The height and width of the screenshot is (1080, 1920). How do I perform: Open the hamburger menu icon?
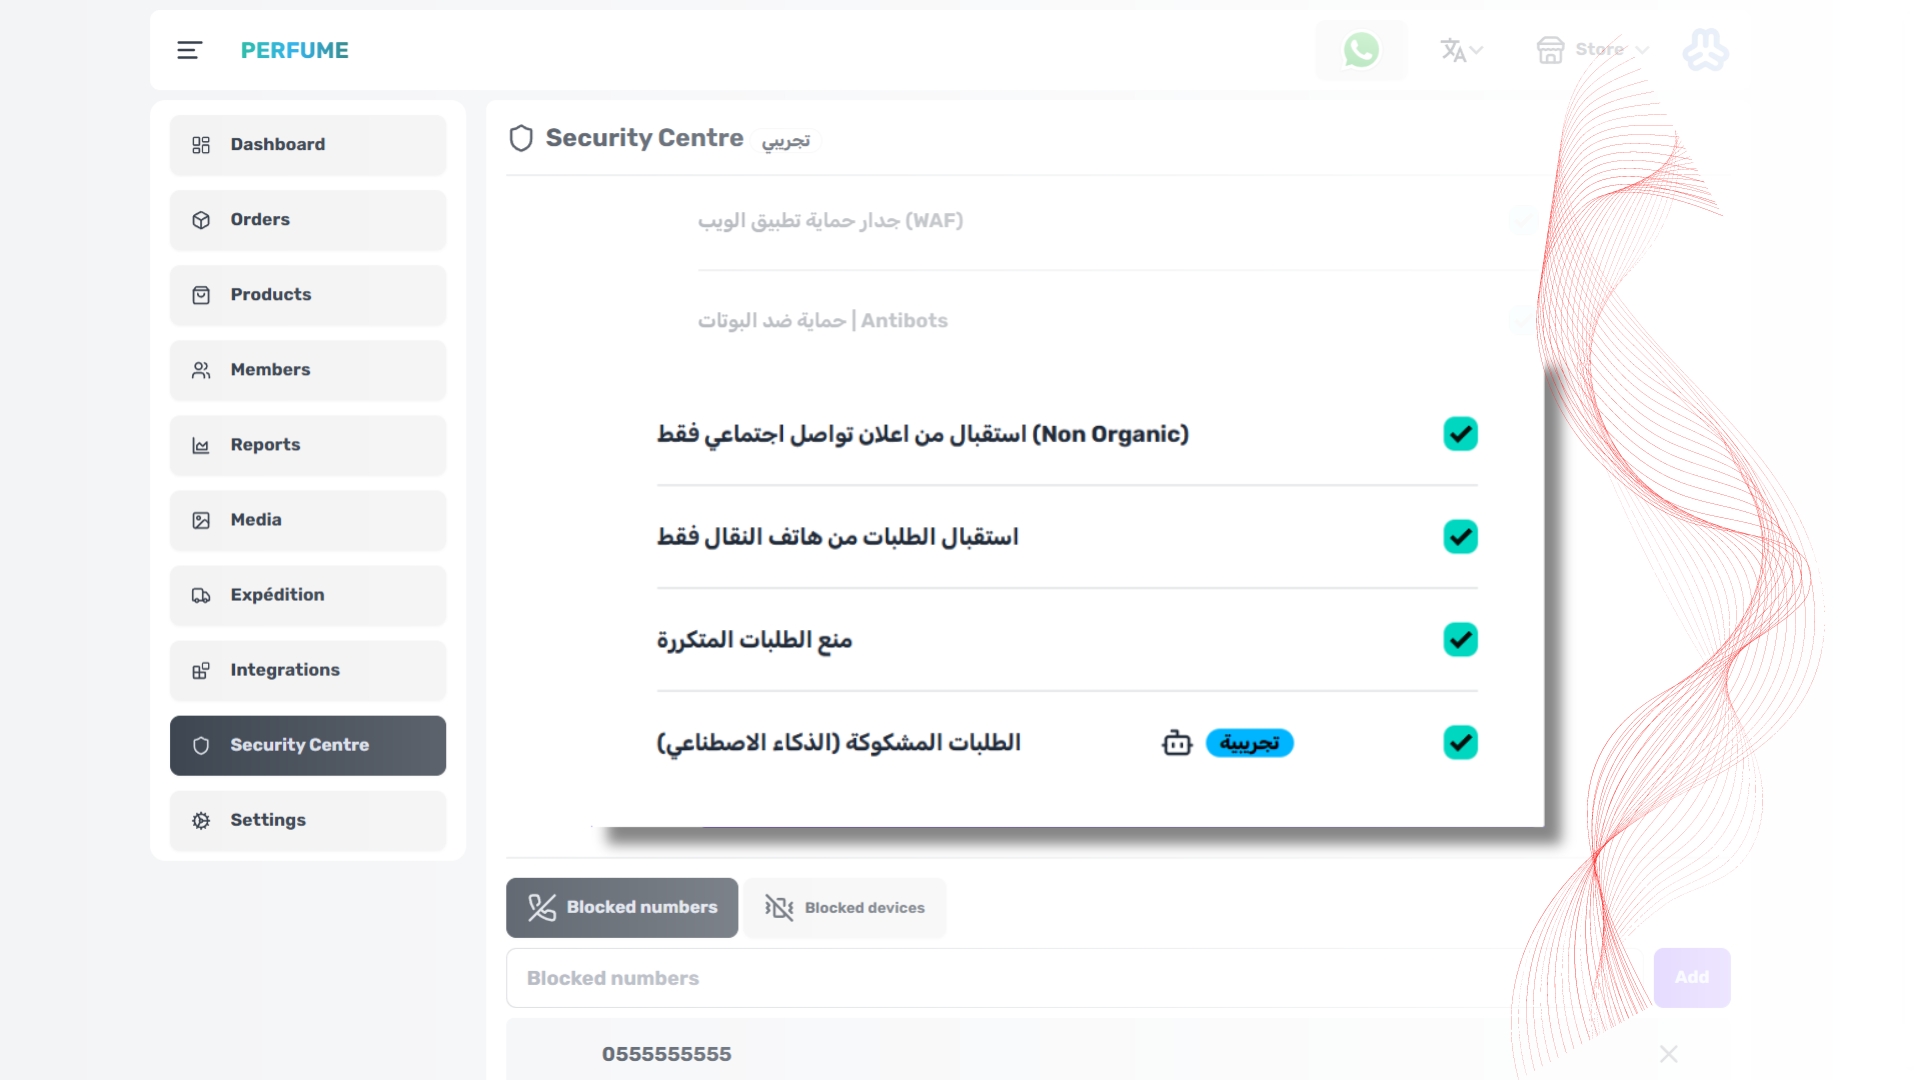pos(189,50)
